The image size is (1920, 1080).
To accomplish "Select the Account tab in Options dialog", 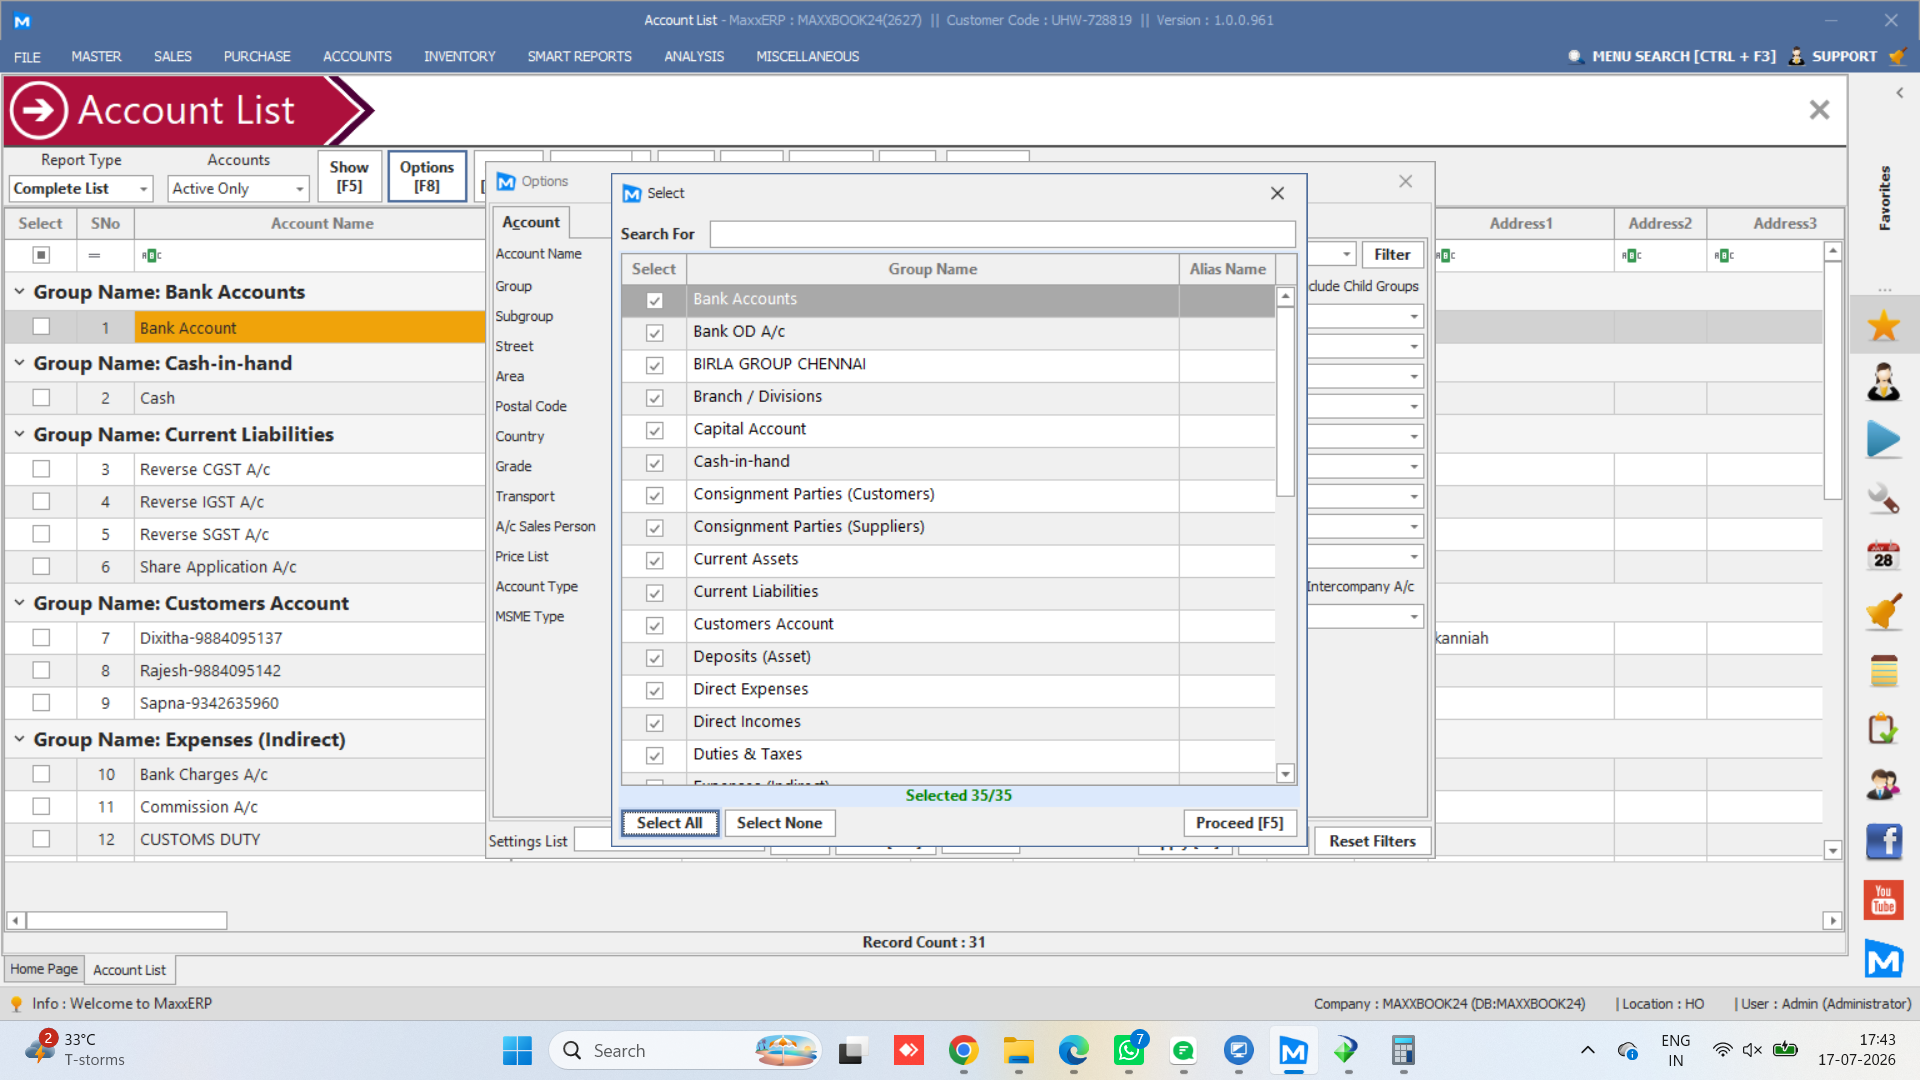I will pyautogui.click(x=530, y=222).
